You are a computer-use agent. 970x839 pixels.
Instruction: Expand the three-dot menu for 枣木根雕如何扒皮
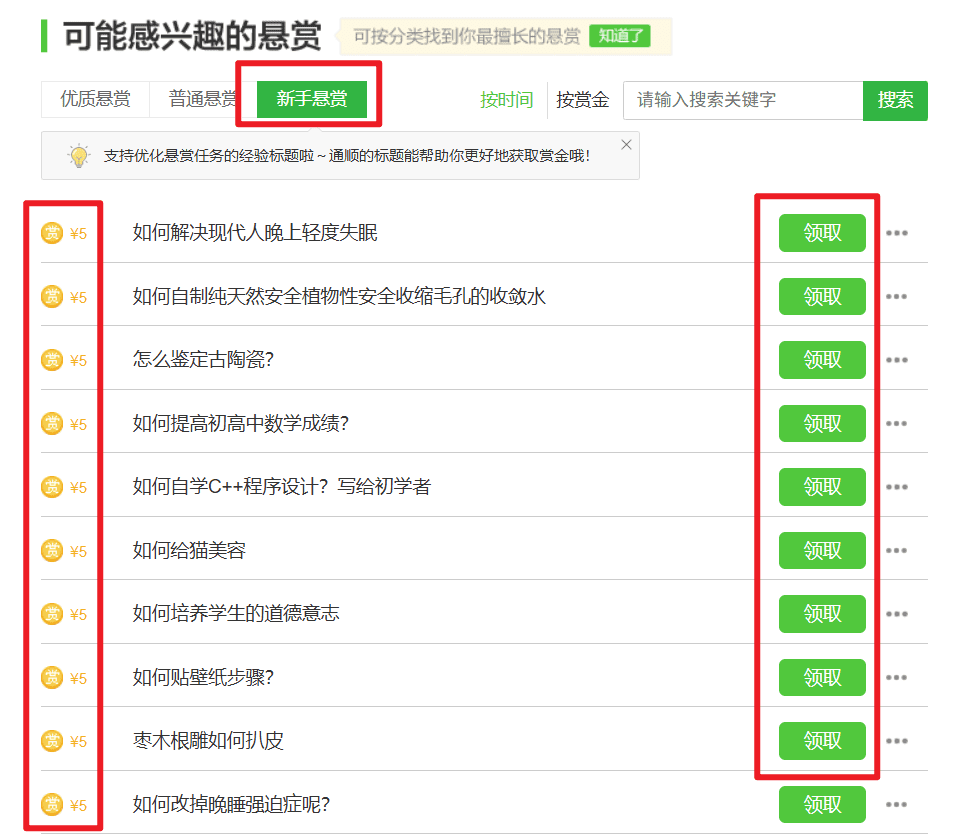coord(897,741)
